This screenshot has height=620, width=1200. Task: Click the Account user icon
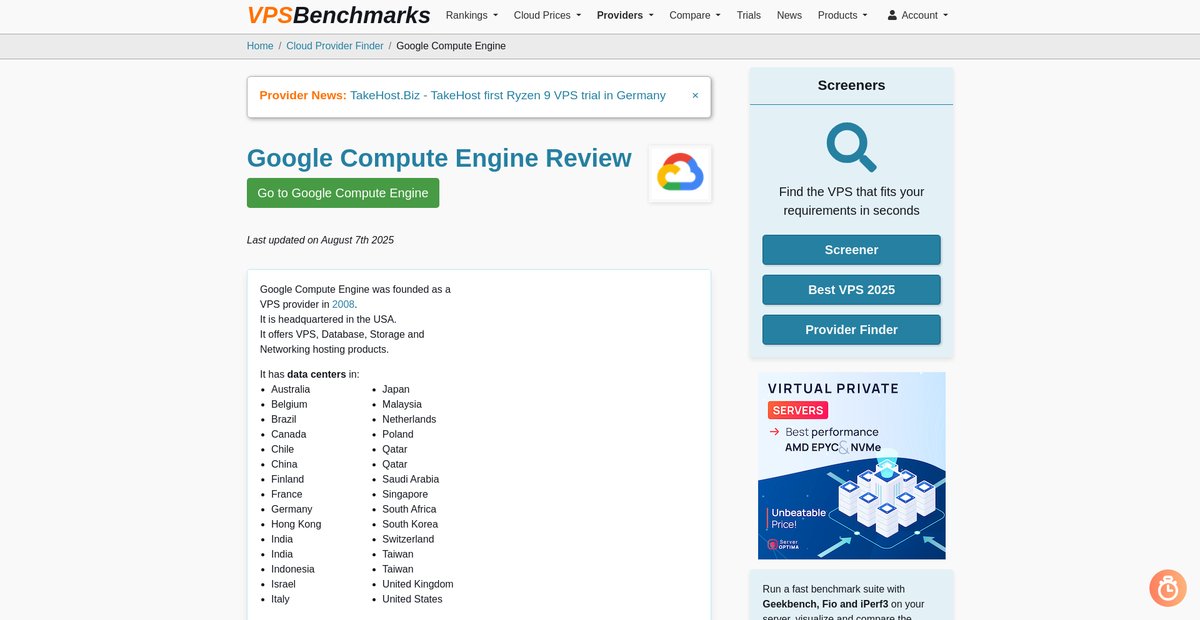pyautogui.click(x=892, y=15)
